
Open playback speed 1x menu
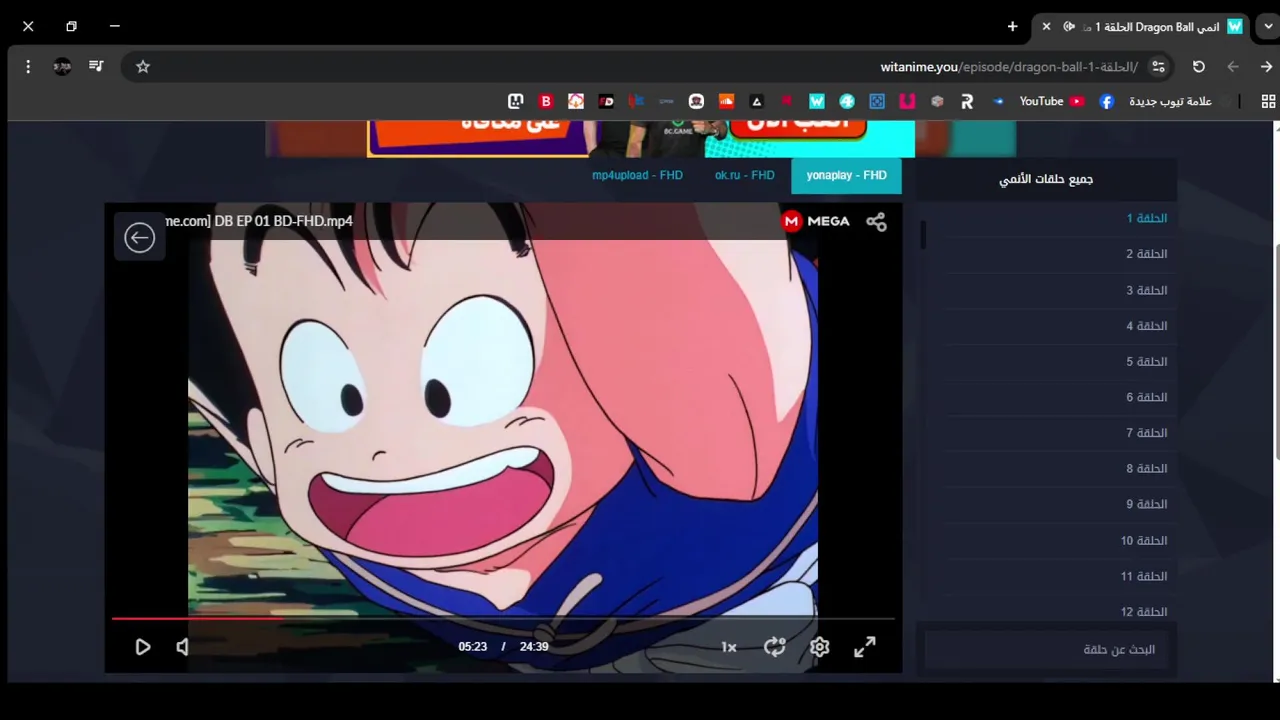729,647
